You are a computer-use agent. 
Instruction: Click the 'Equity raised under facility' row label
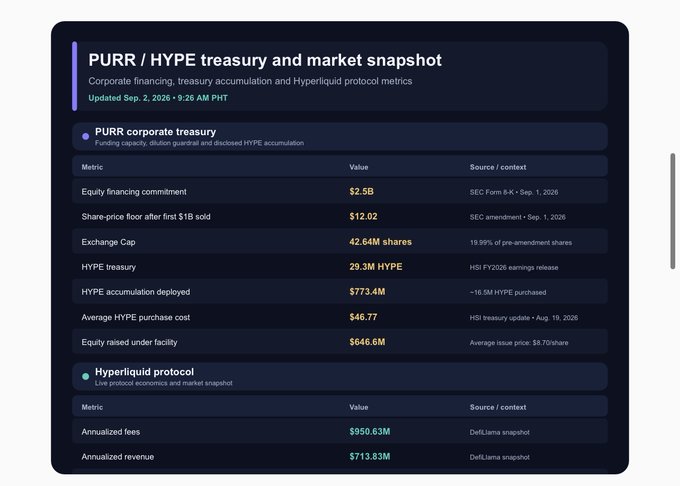129,342
